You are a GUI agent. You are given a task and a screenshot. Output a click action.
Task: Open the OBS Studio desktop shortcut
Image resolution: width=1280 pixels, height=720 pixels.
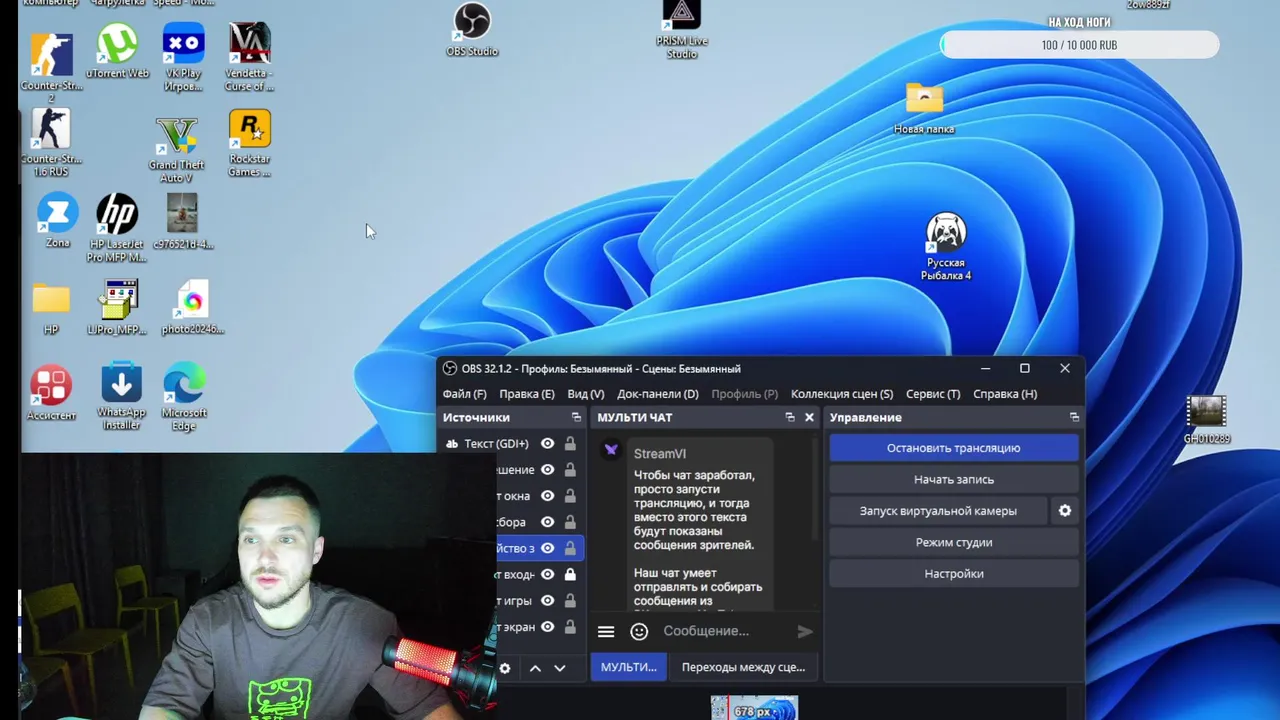tap(472, 28)
